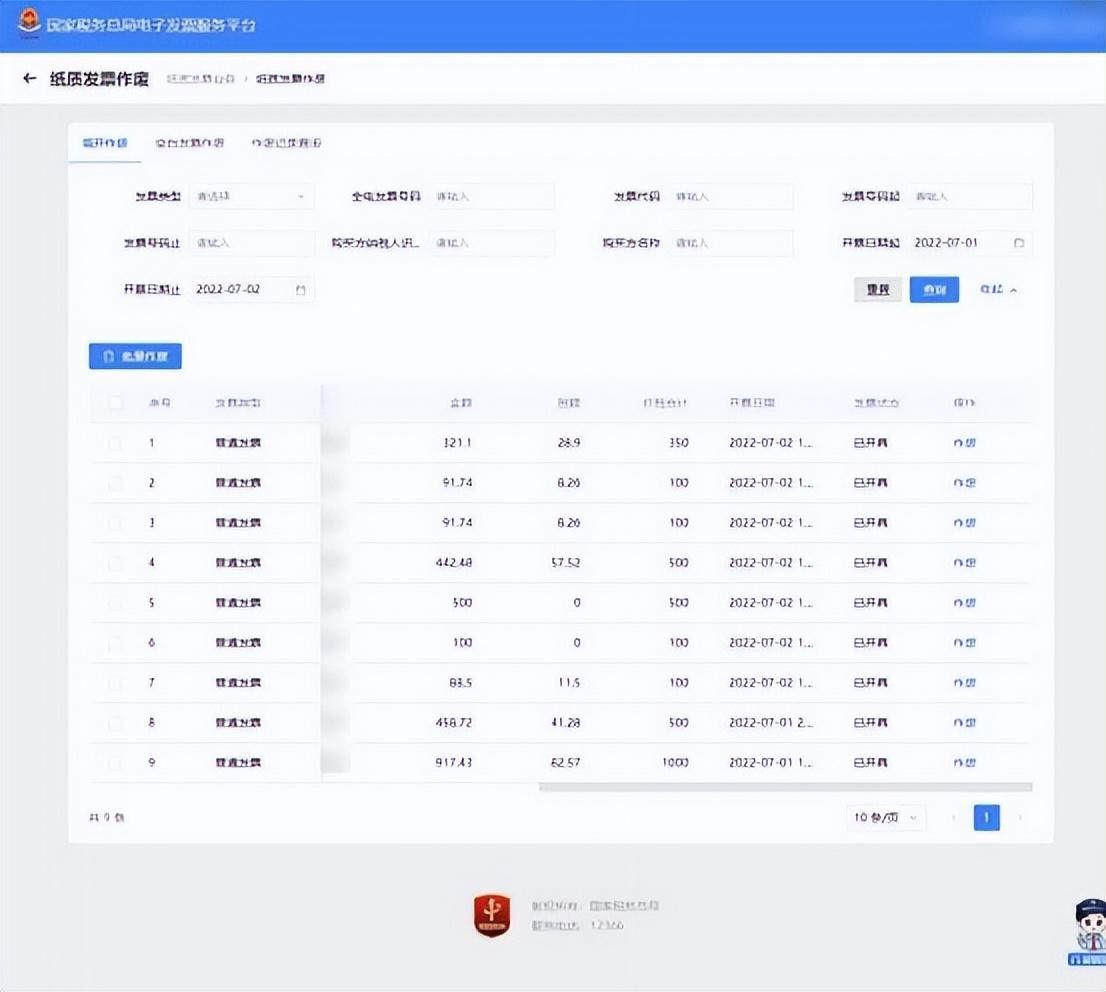
Task: Click the 全电发票号码 input field
Action: 492,196
